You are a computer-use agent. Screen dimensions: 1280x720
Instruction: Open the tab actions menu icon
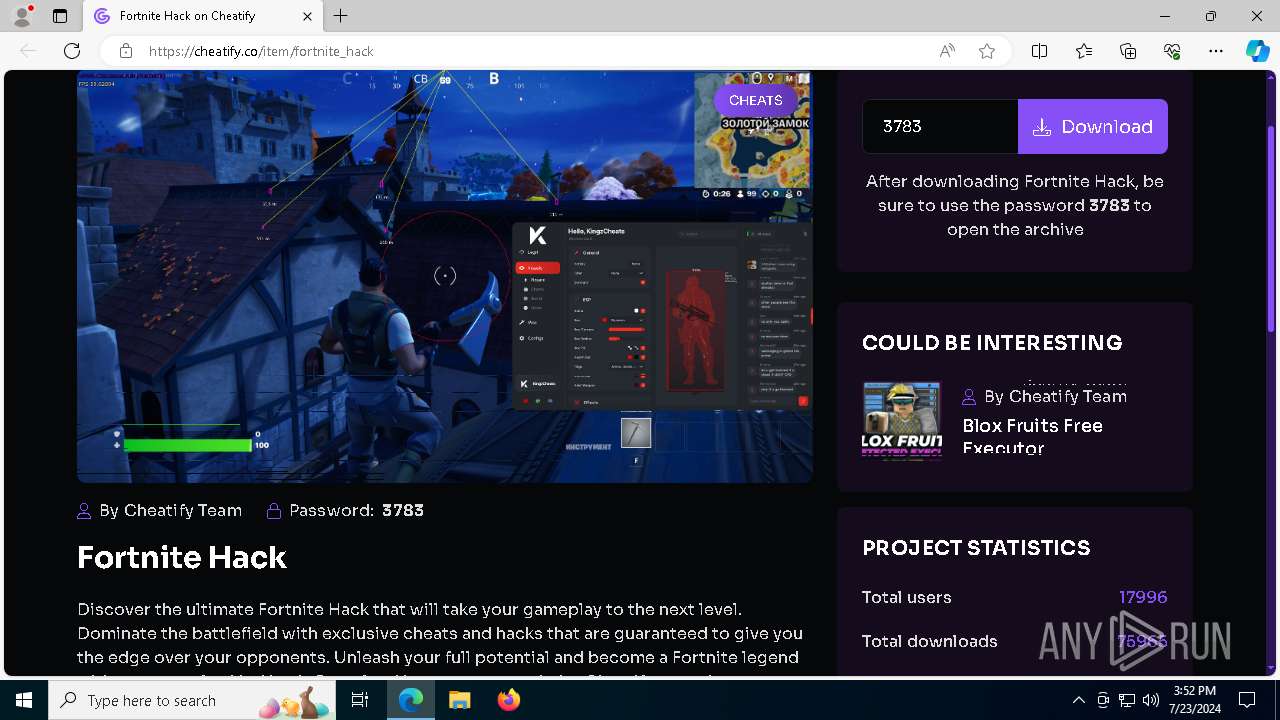[x=60, y=16]
